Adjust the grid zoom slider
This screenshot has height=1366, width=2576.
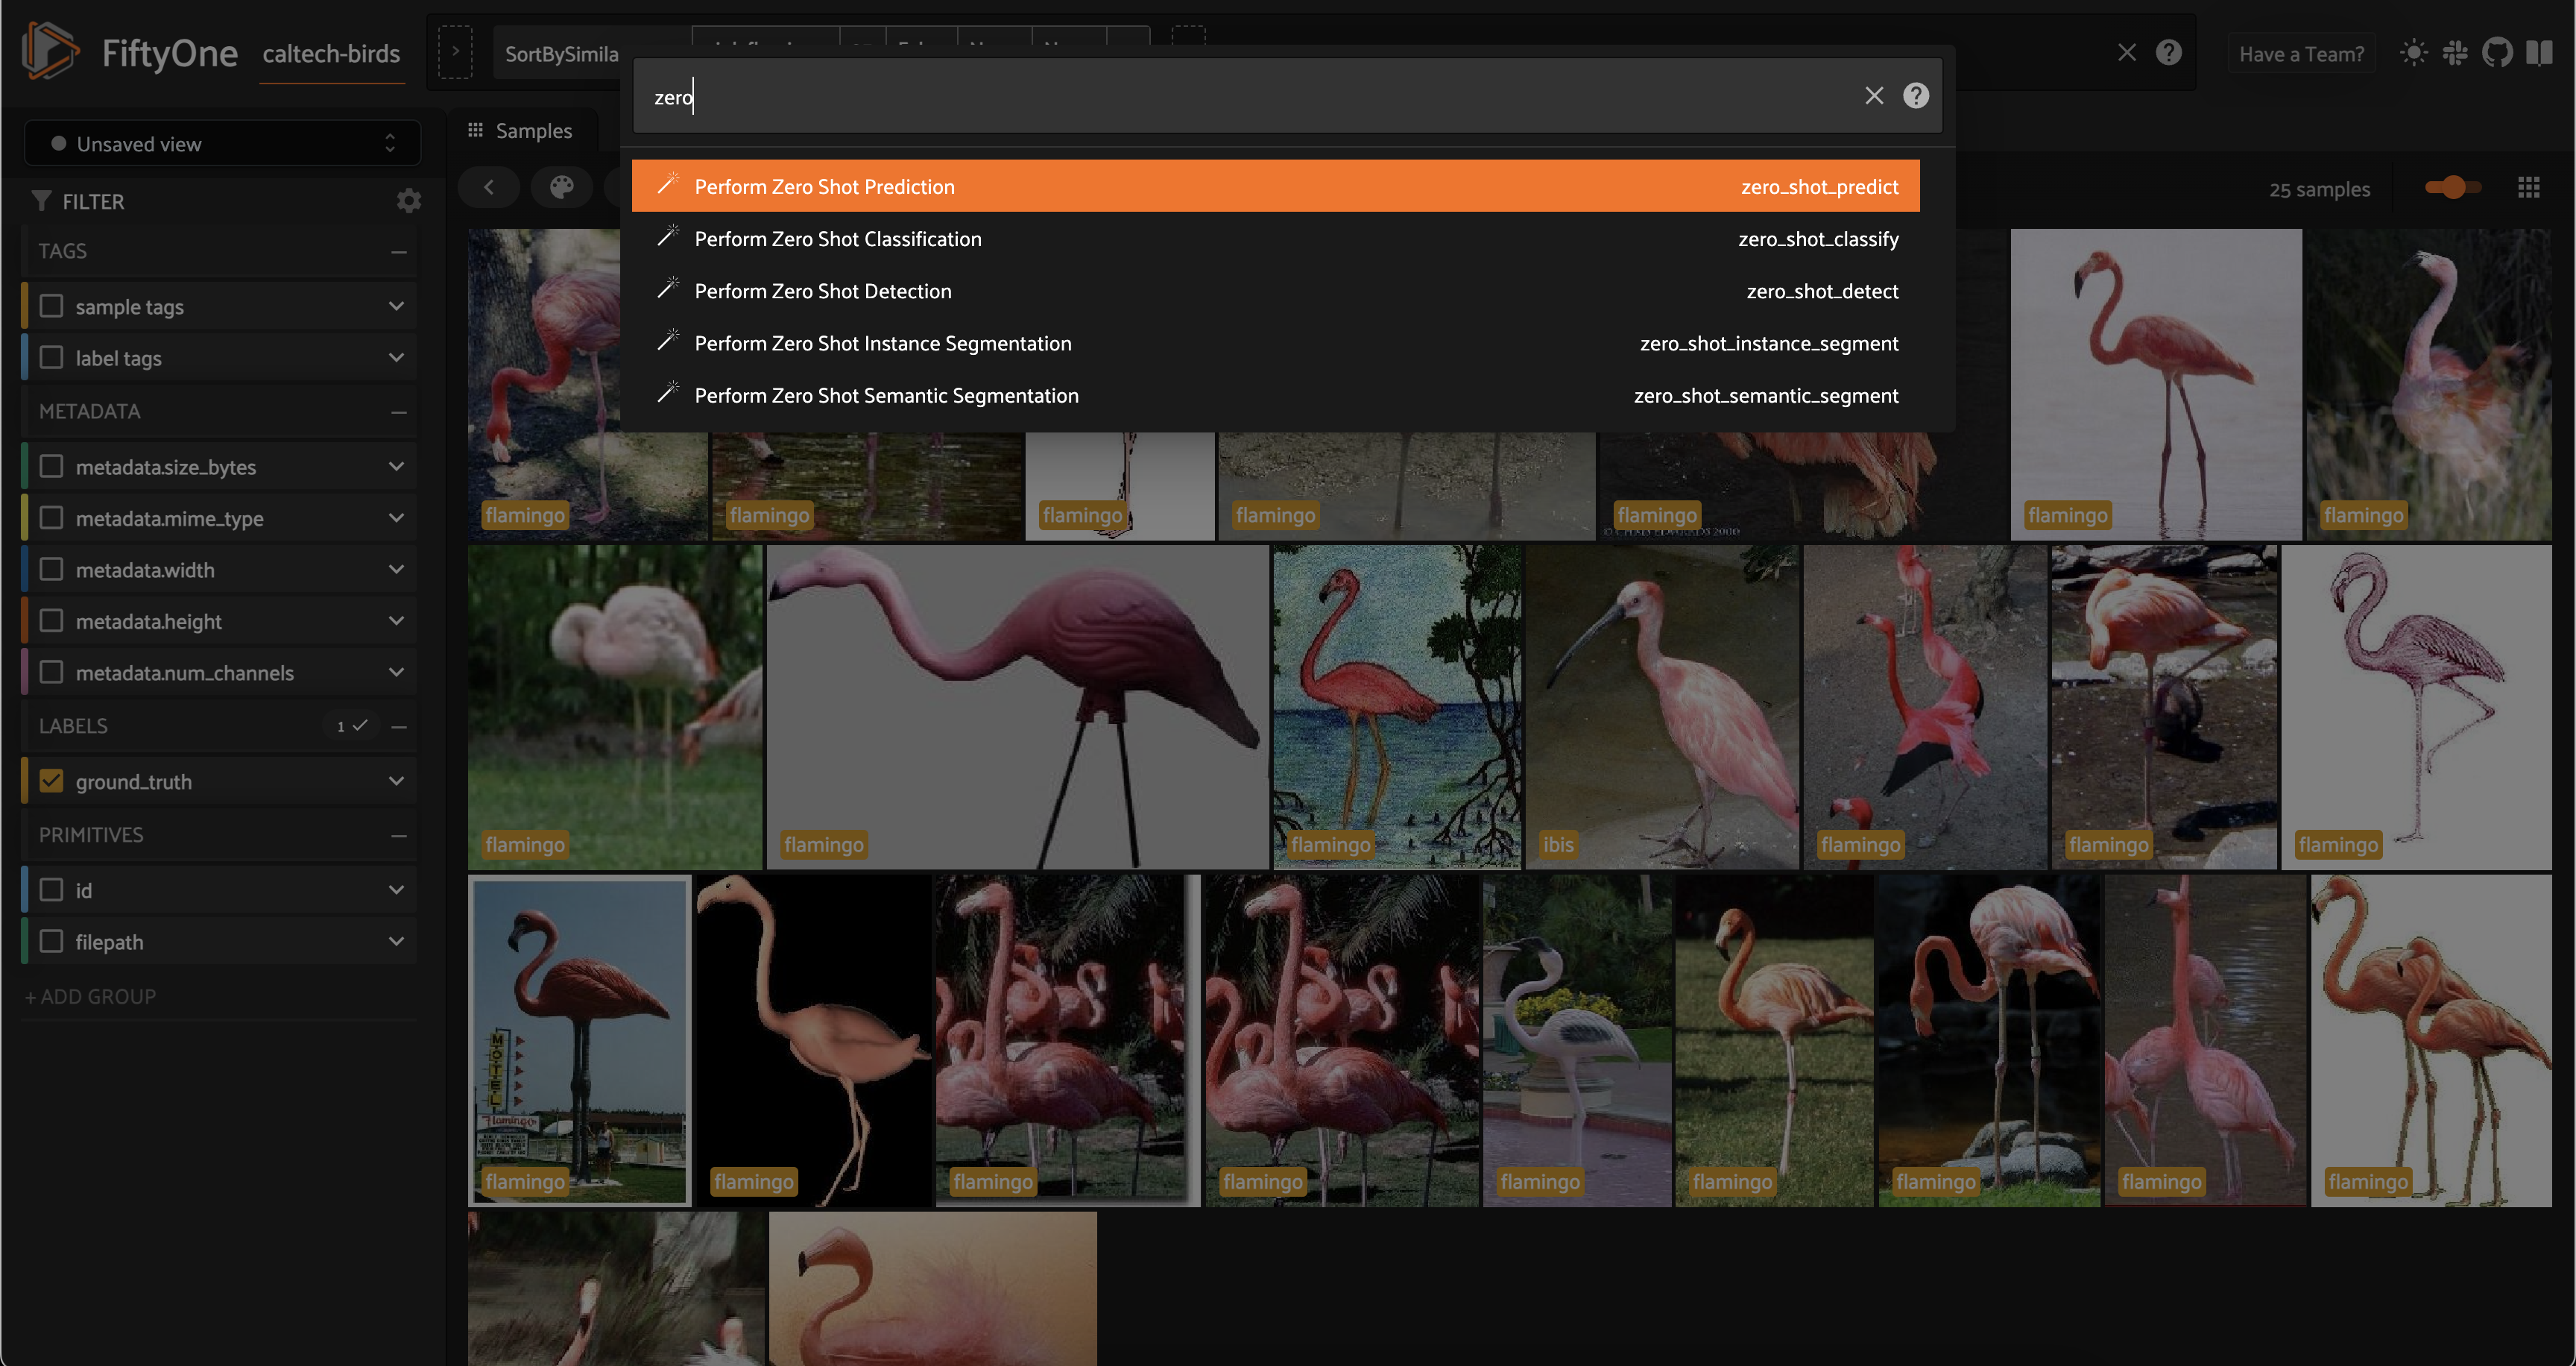(2452, 188)
